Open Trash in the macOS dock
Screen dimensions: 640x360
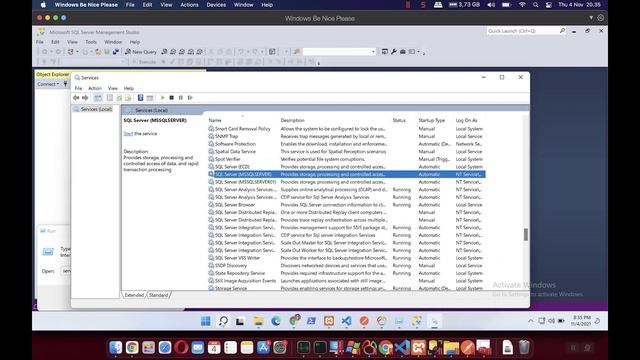click(x=524, y=347)
